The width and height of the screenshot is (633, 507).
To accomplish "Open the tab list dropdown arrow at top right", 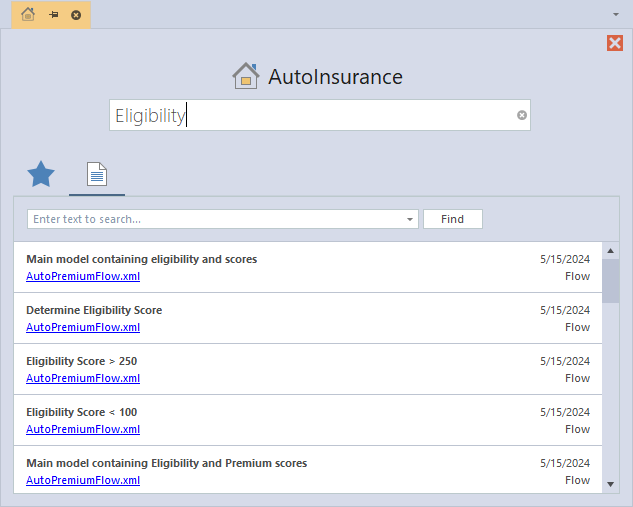I will (x=616, y=15).
